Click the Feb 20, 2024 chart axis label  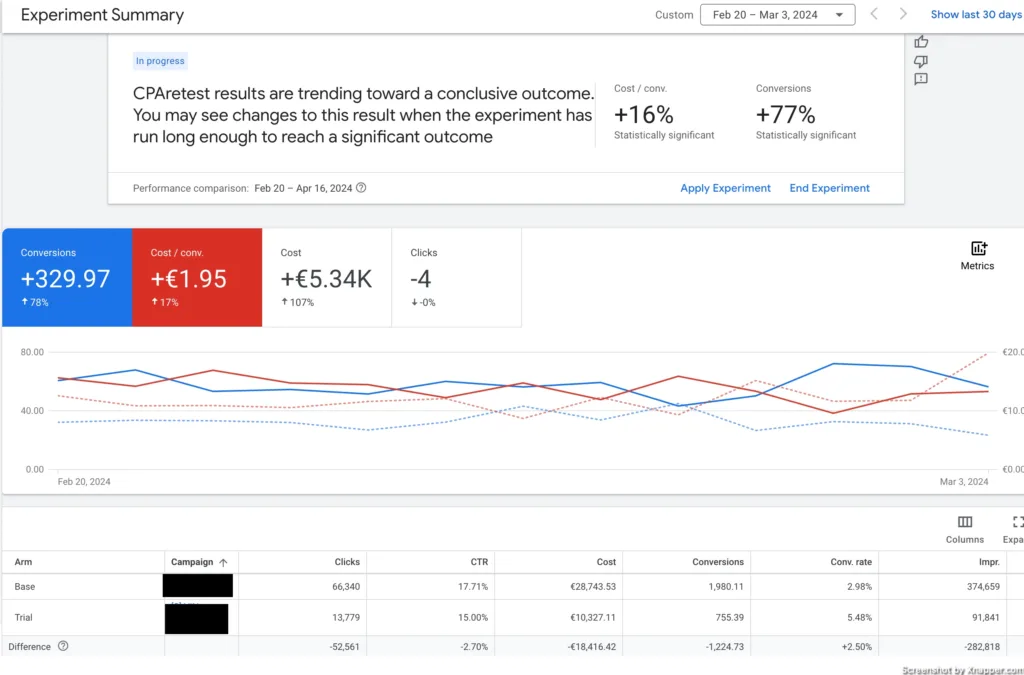pos(84,482)
